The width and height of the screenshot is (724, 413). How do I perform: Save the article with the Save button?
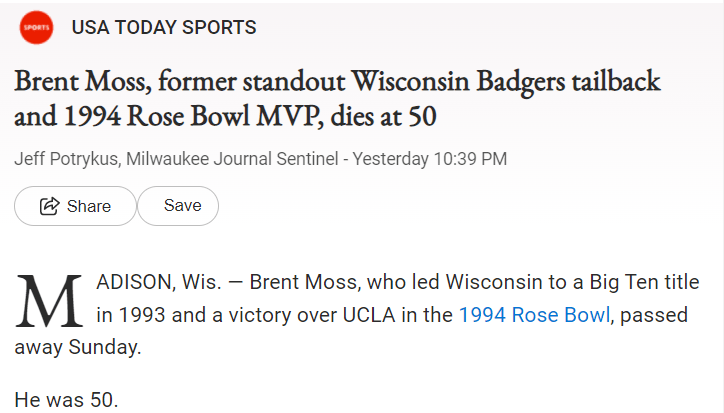(182, 205)
